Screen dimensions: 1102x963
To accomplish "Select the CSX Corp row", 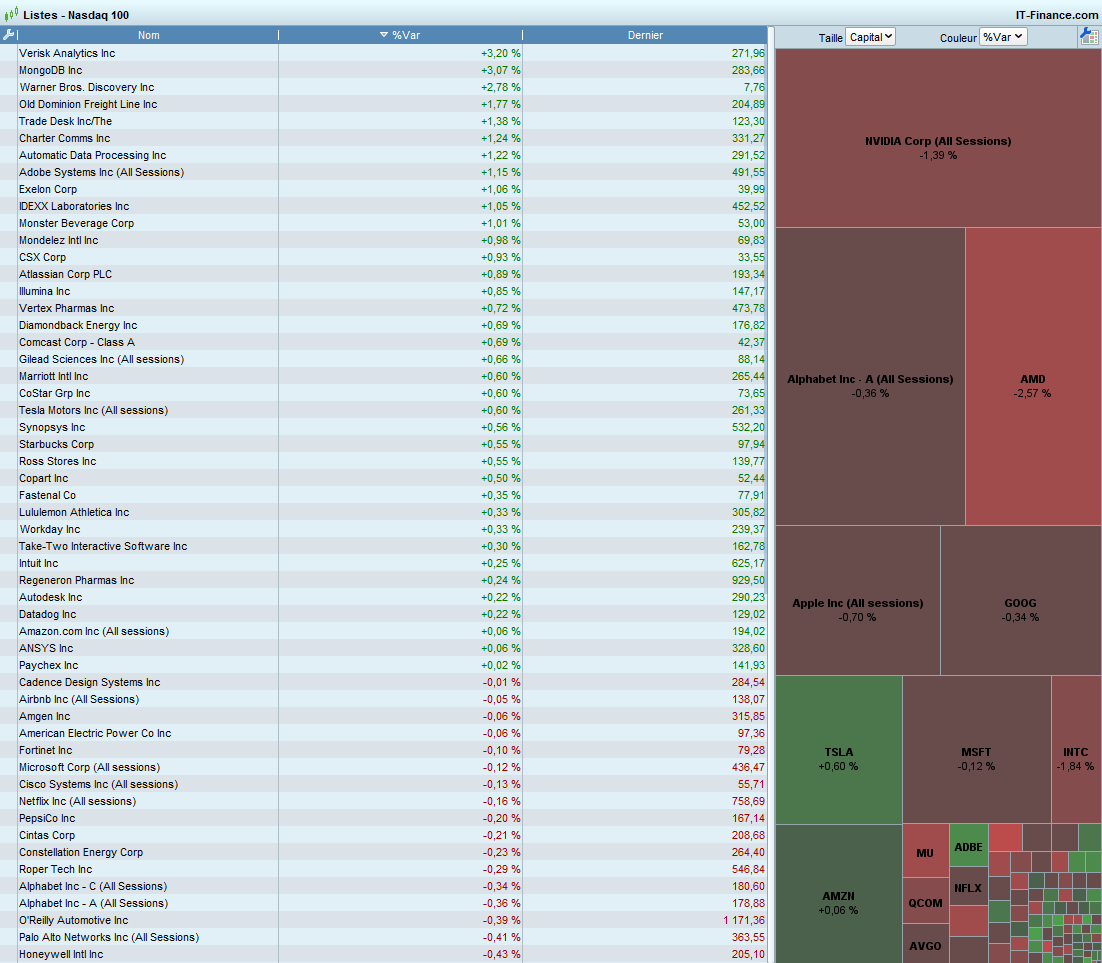I will pos(383,257).
